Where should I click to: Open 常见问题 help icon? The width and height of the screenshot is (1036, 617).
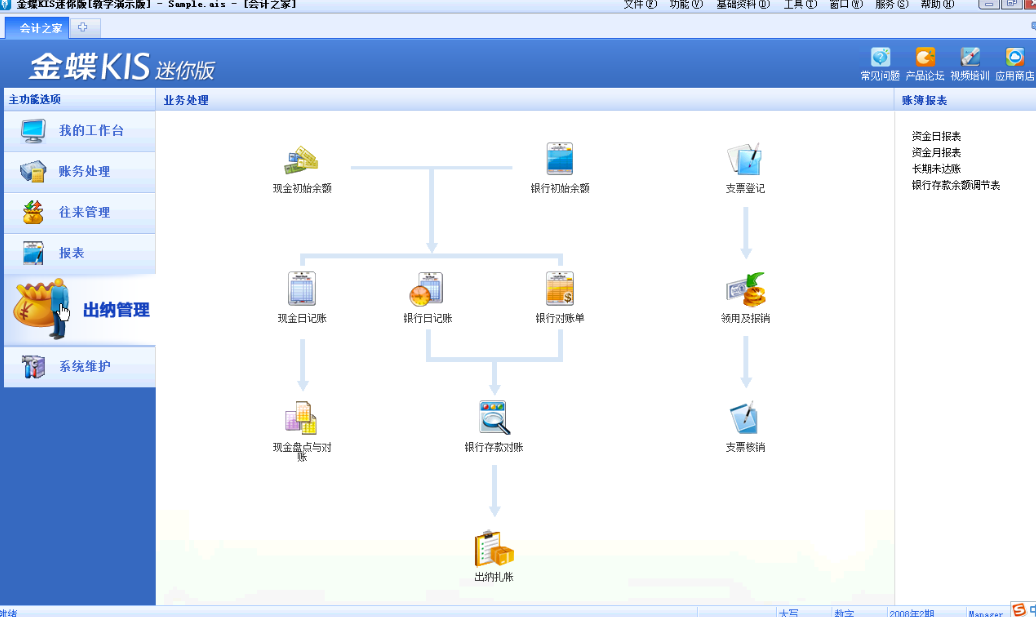(880, 58)
